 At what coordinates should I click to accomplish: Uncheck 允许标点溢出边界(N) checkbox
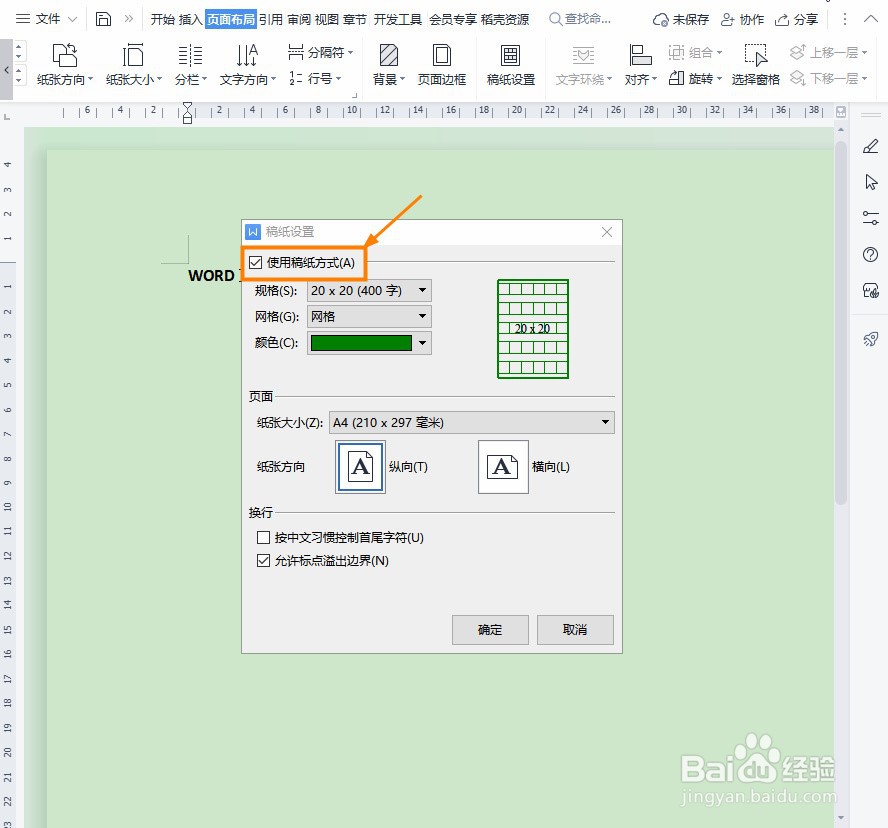pyautogui.click(x=263, y=560)
